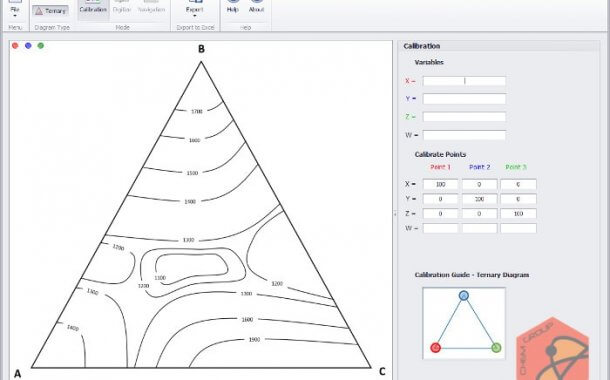Click the Z variable input field
Image resolution: width=610 pixels, height=380 pixels.
click(x=464, y=117)
